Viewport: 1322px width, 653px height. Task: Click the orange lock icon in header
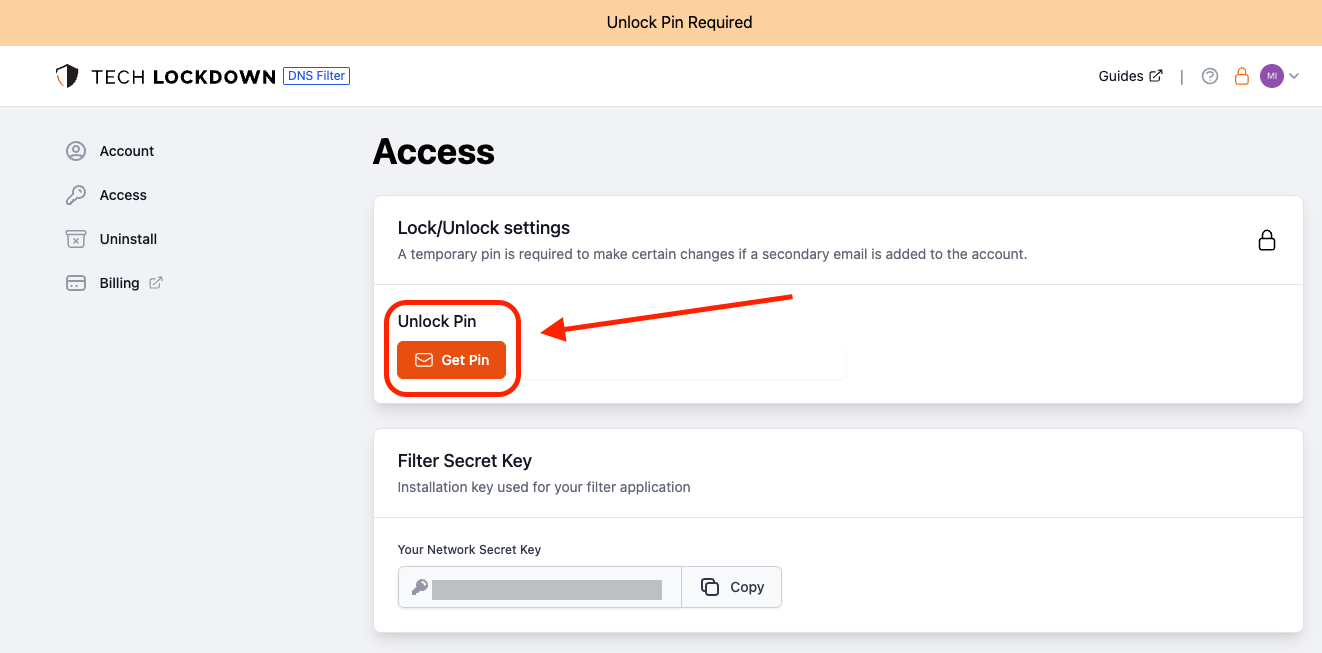pyautogui.click(x=1242, y=76)
